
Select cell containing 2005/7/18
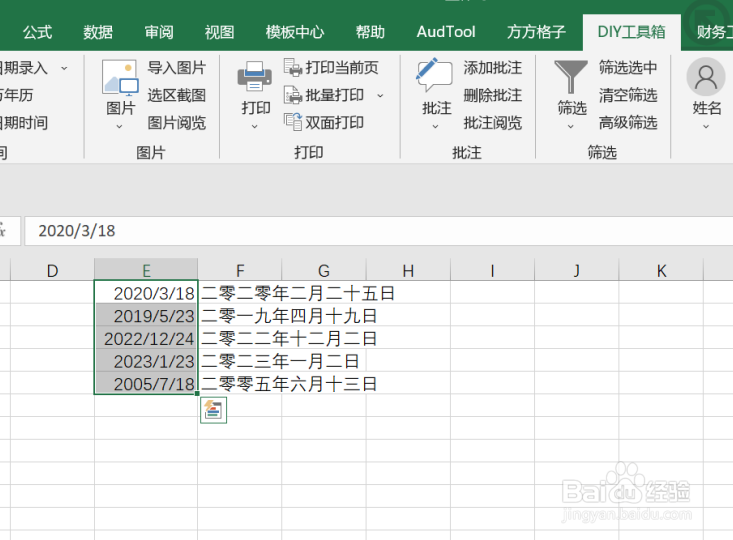pyautogui.click(x=146, y=383)
